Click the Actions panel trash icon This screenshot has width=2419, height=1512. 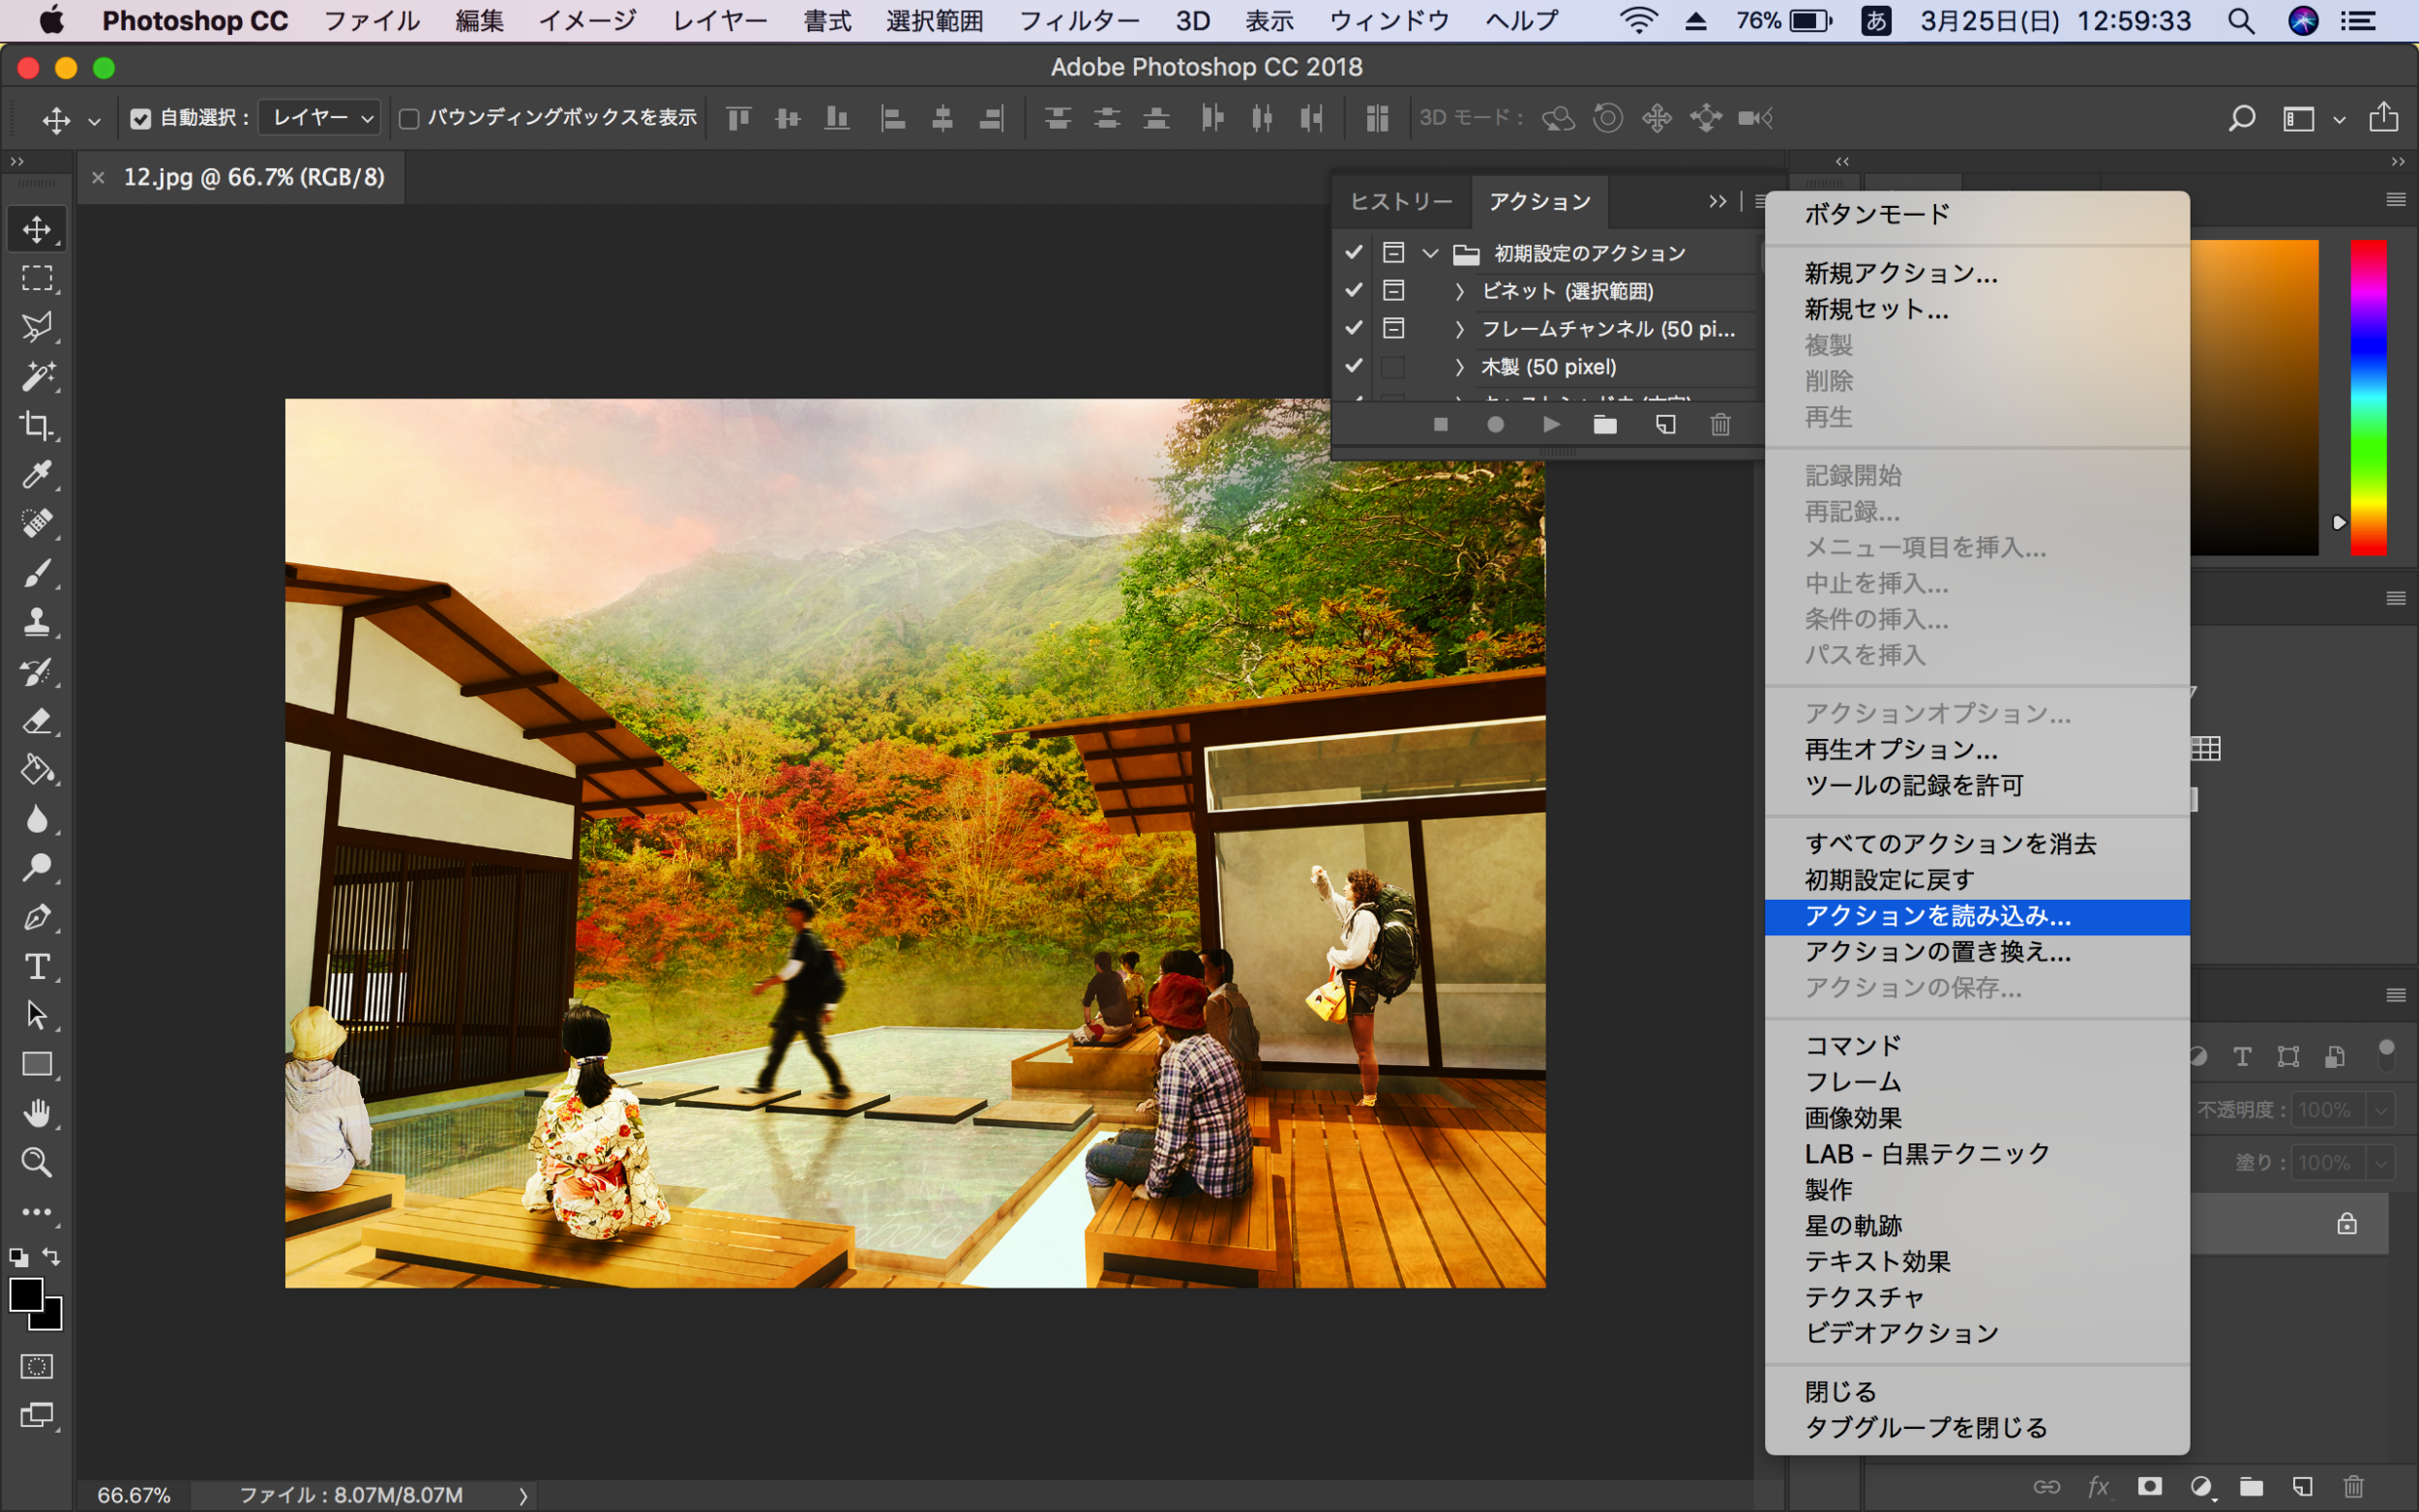tap(1720, 425)
